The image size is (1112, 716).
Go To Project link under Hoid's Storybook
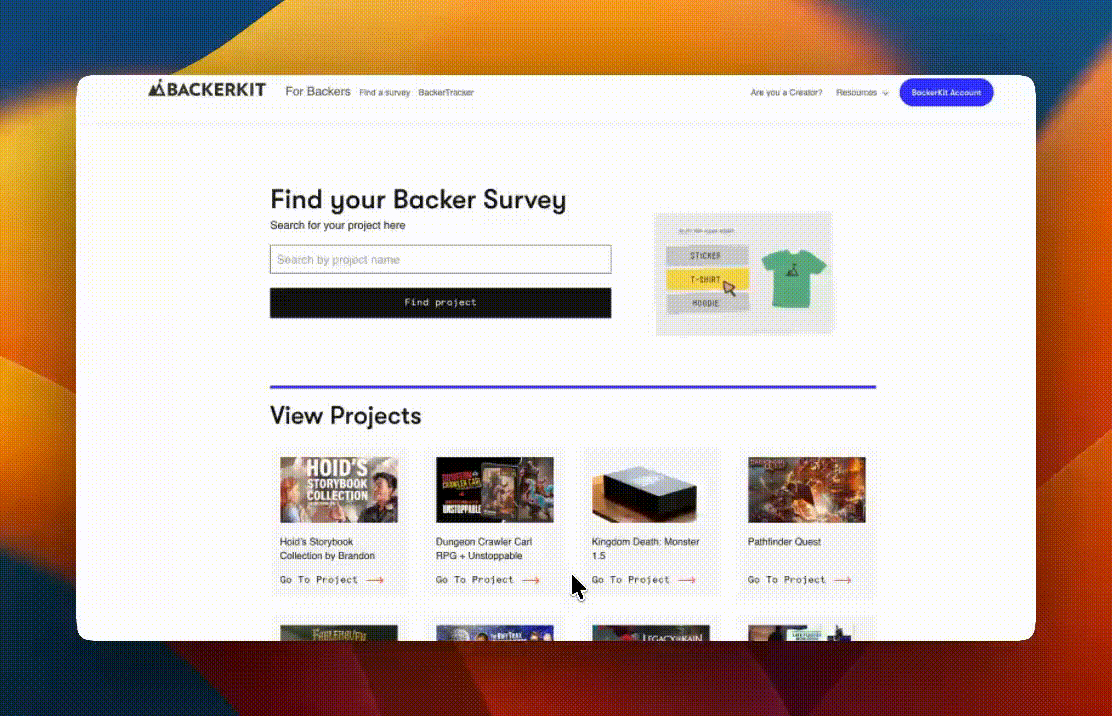[332, 580]
